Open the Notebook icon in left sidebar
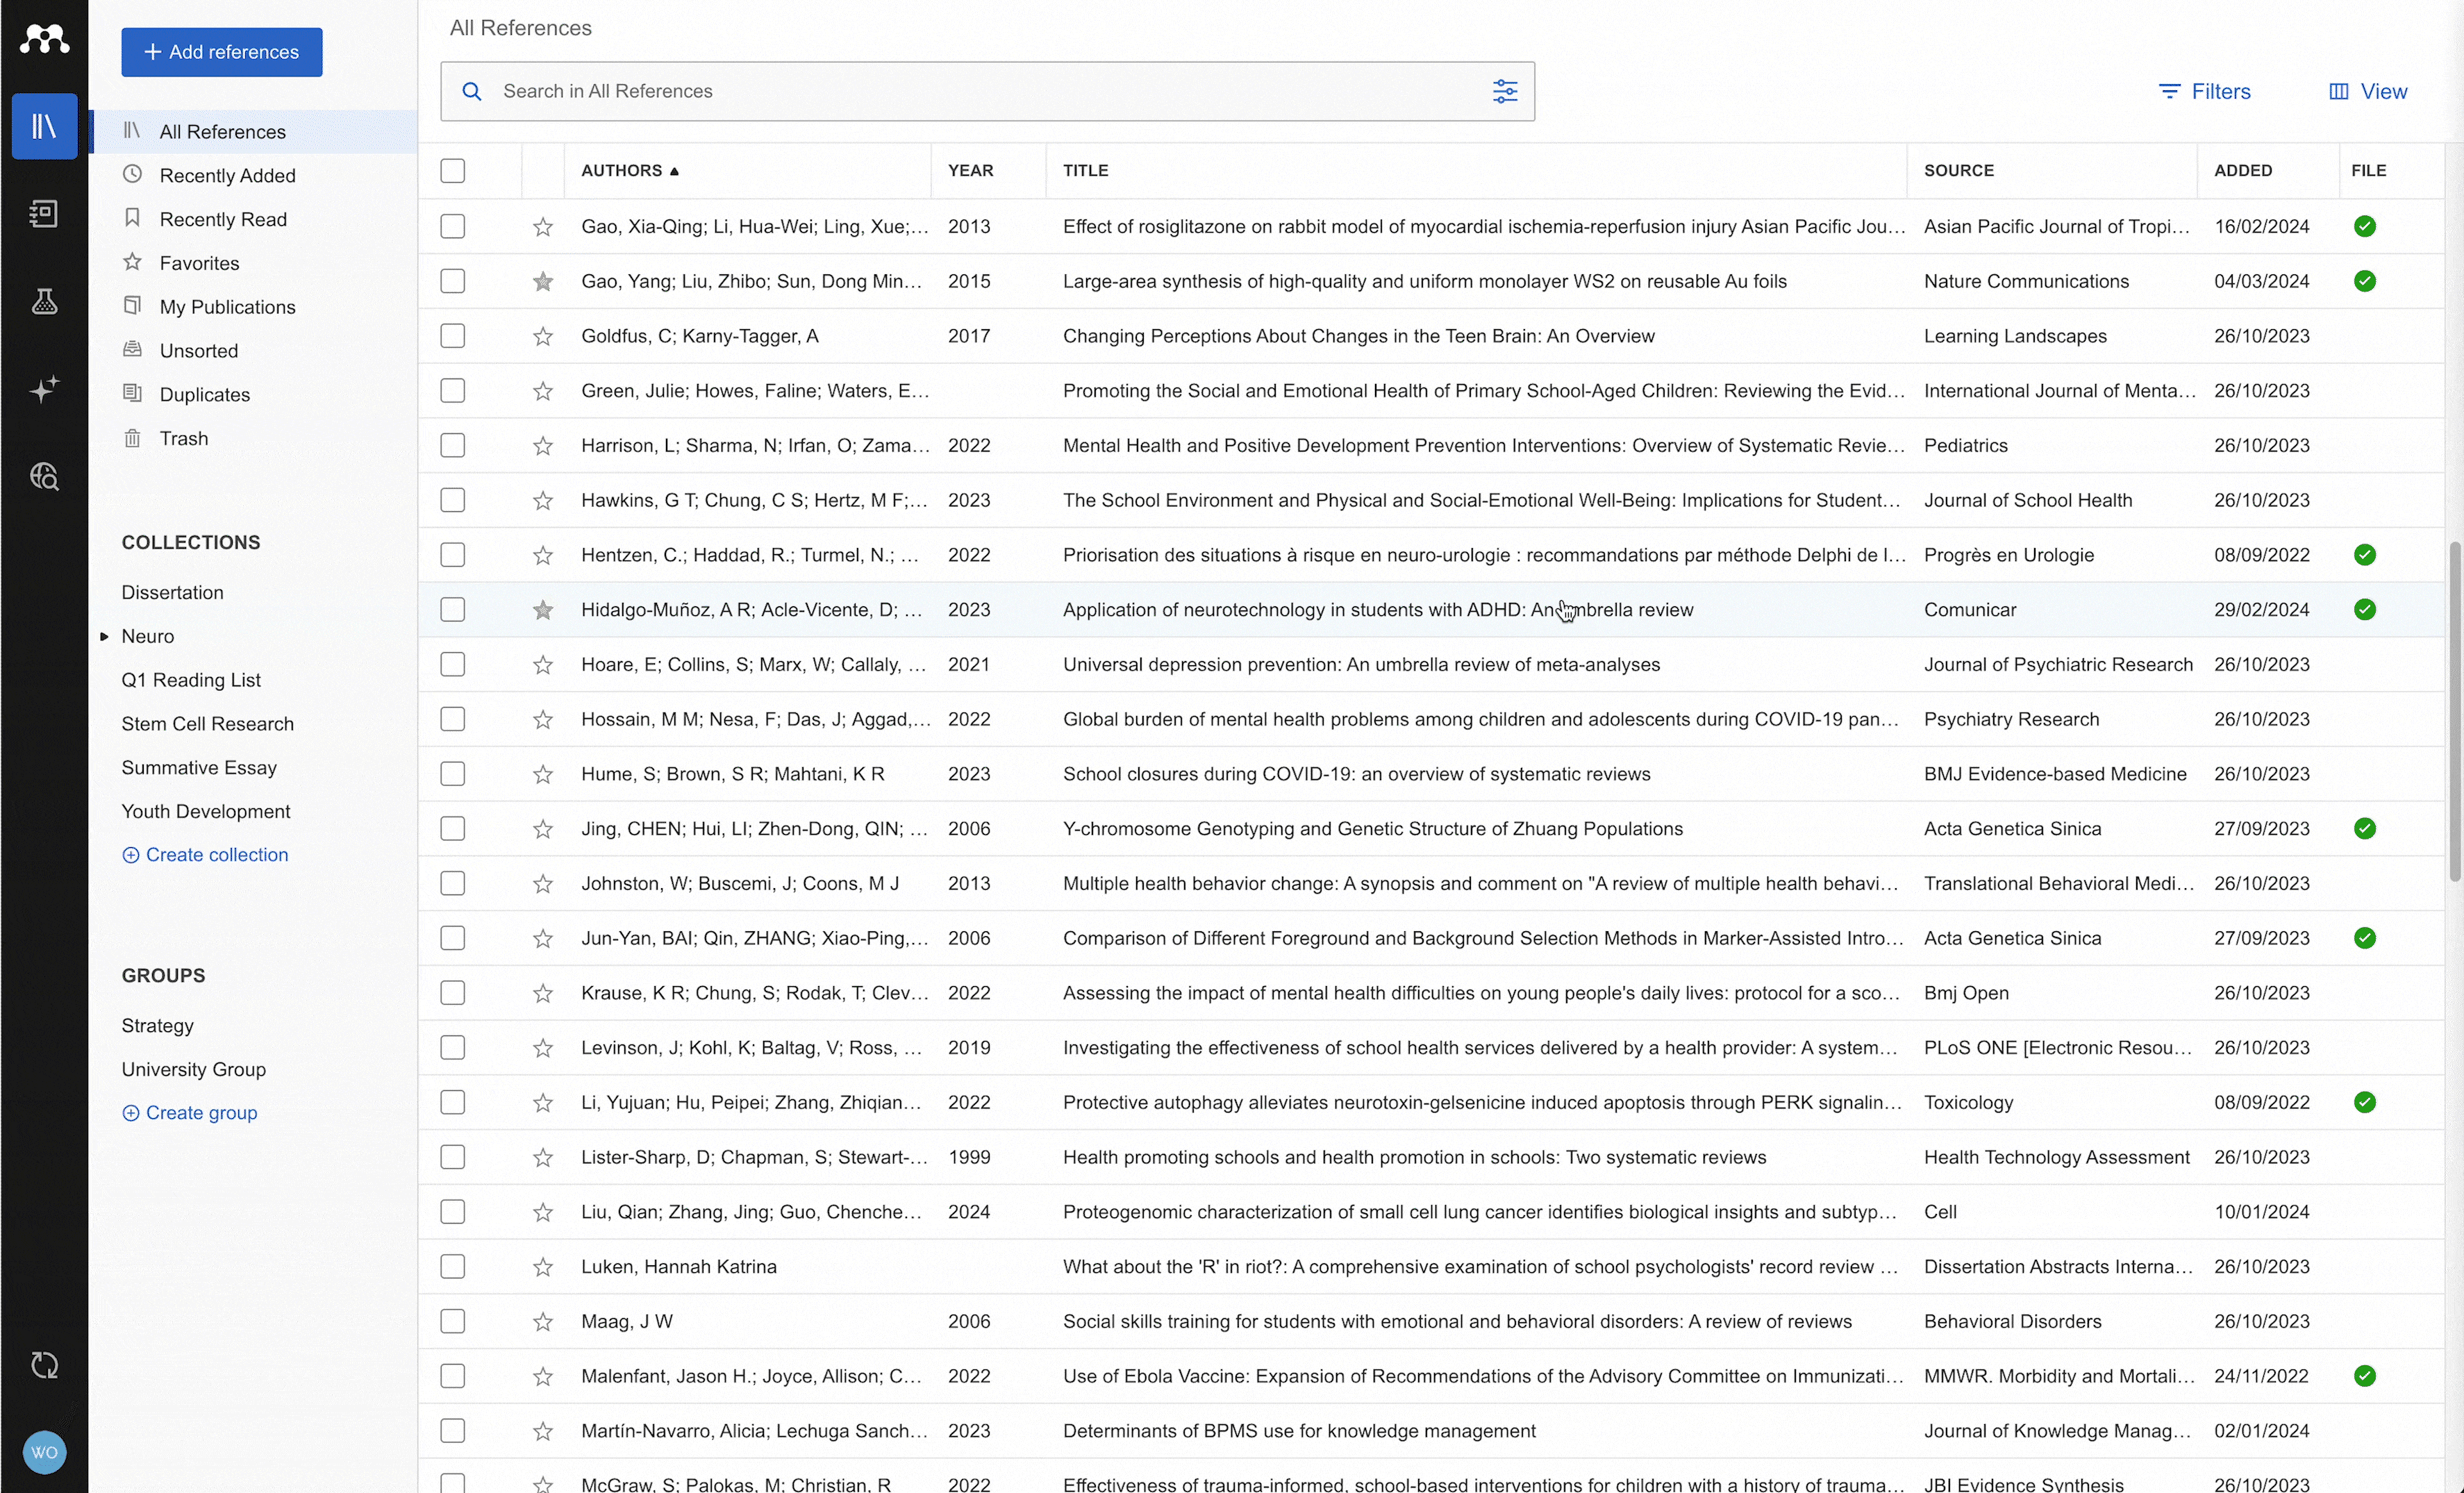This screenshot has height=1493, width=2464. (x=44, y=213)
